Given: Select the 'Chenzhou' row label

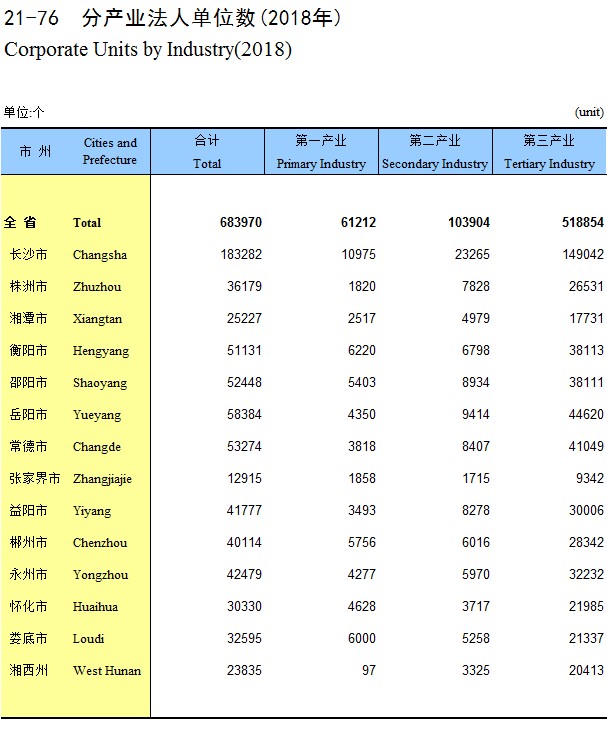Looking at the screenshot, I should pyautogui.click(x=100, y=543).
